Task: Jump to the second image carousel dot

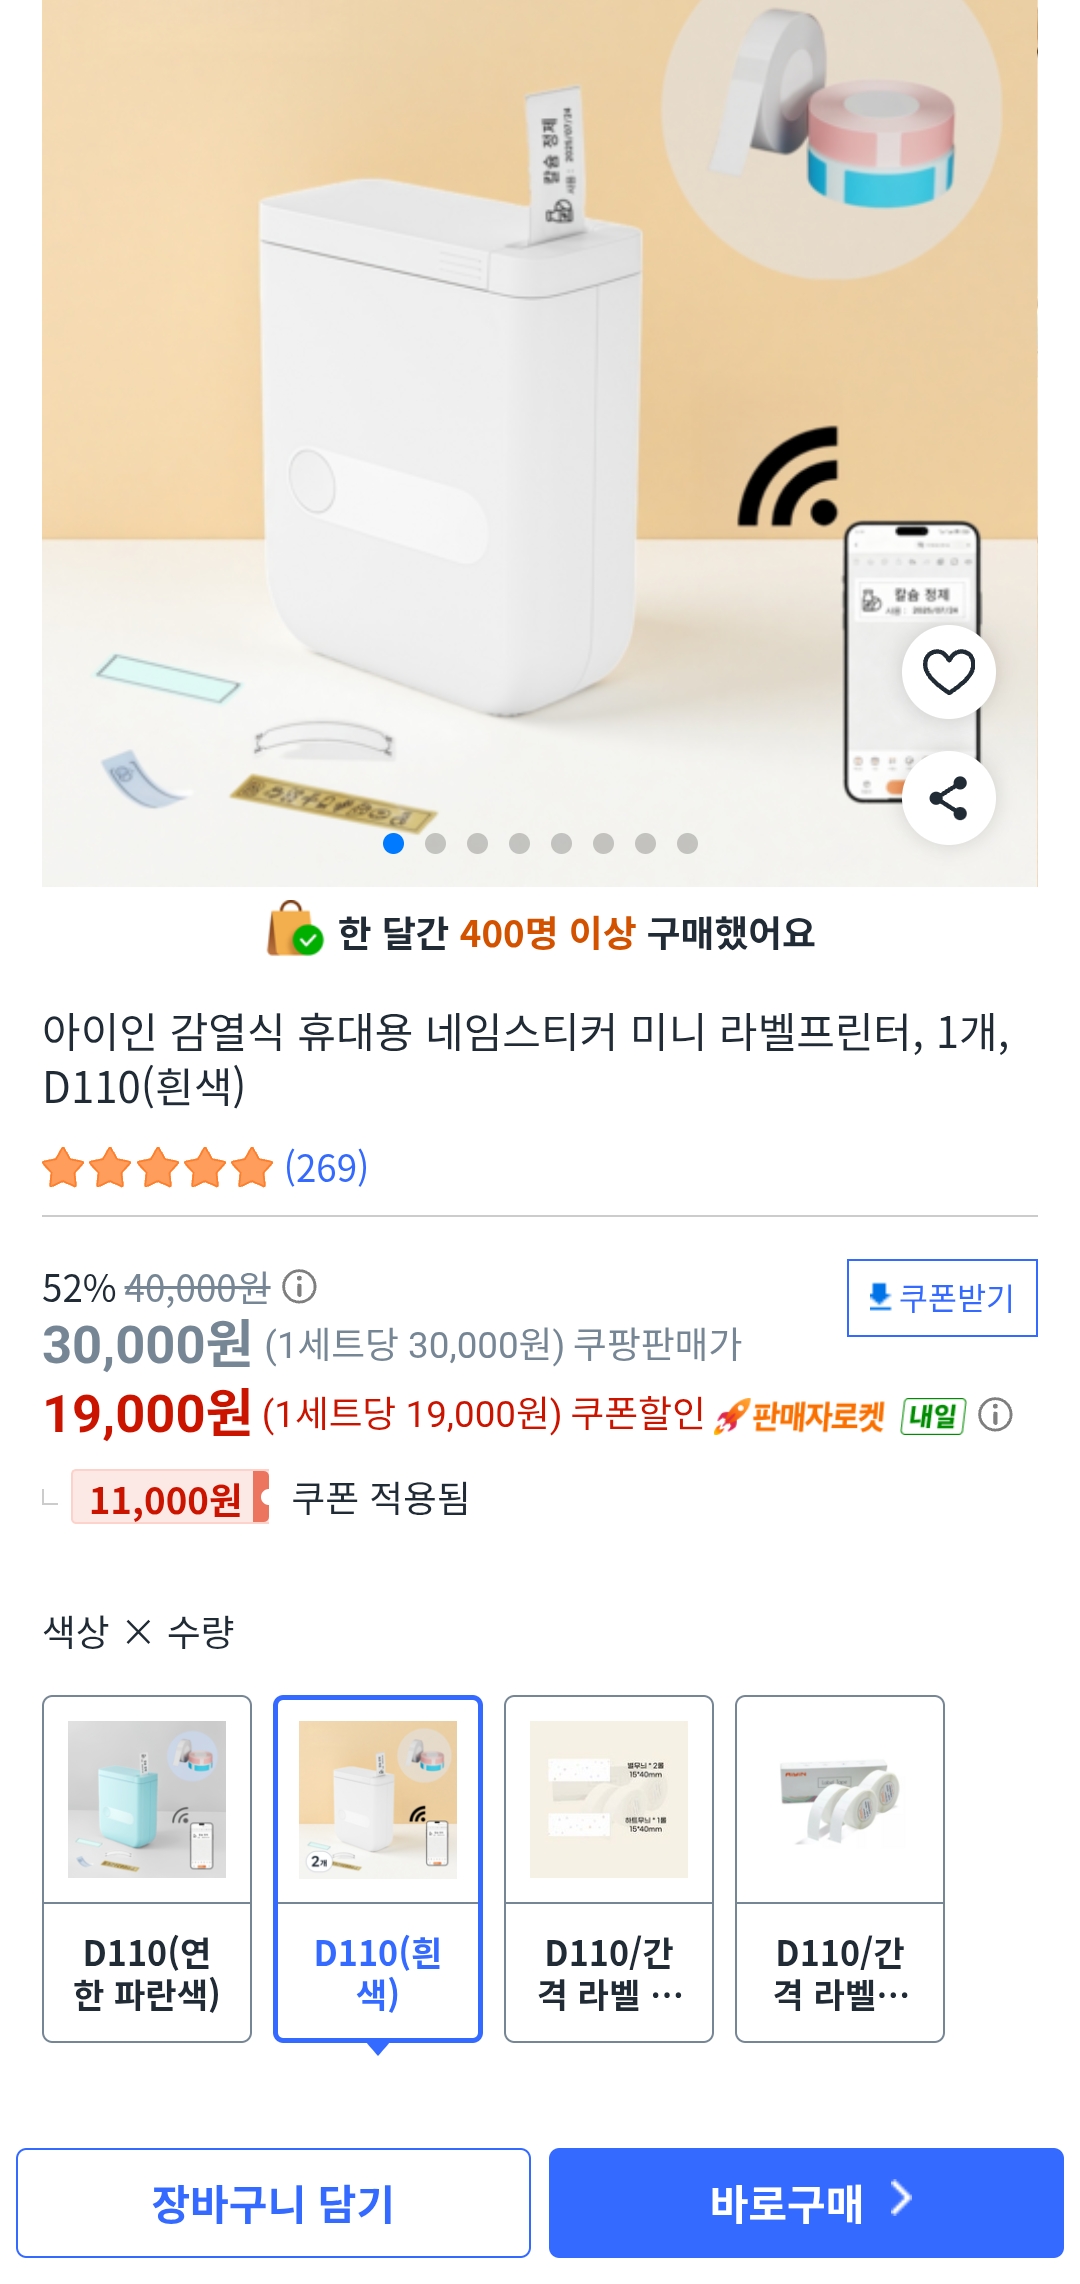Action: point(436,844)
